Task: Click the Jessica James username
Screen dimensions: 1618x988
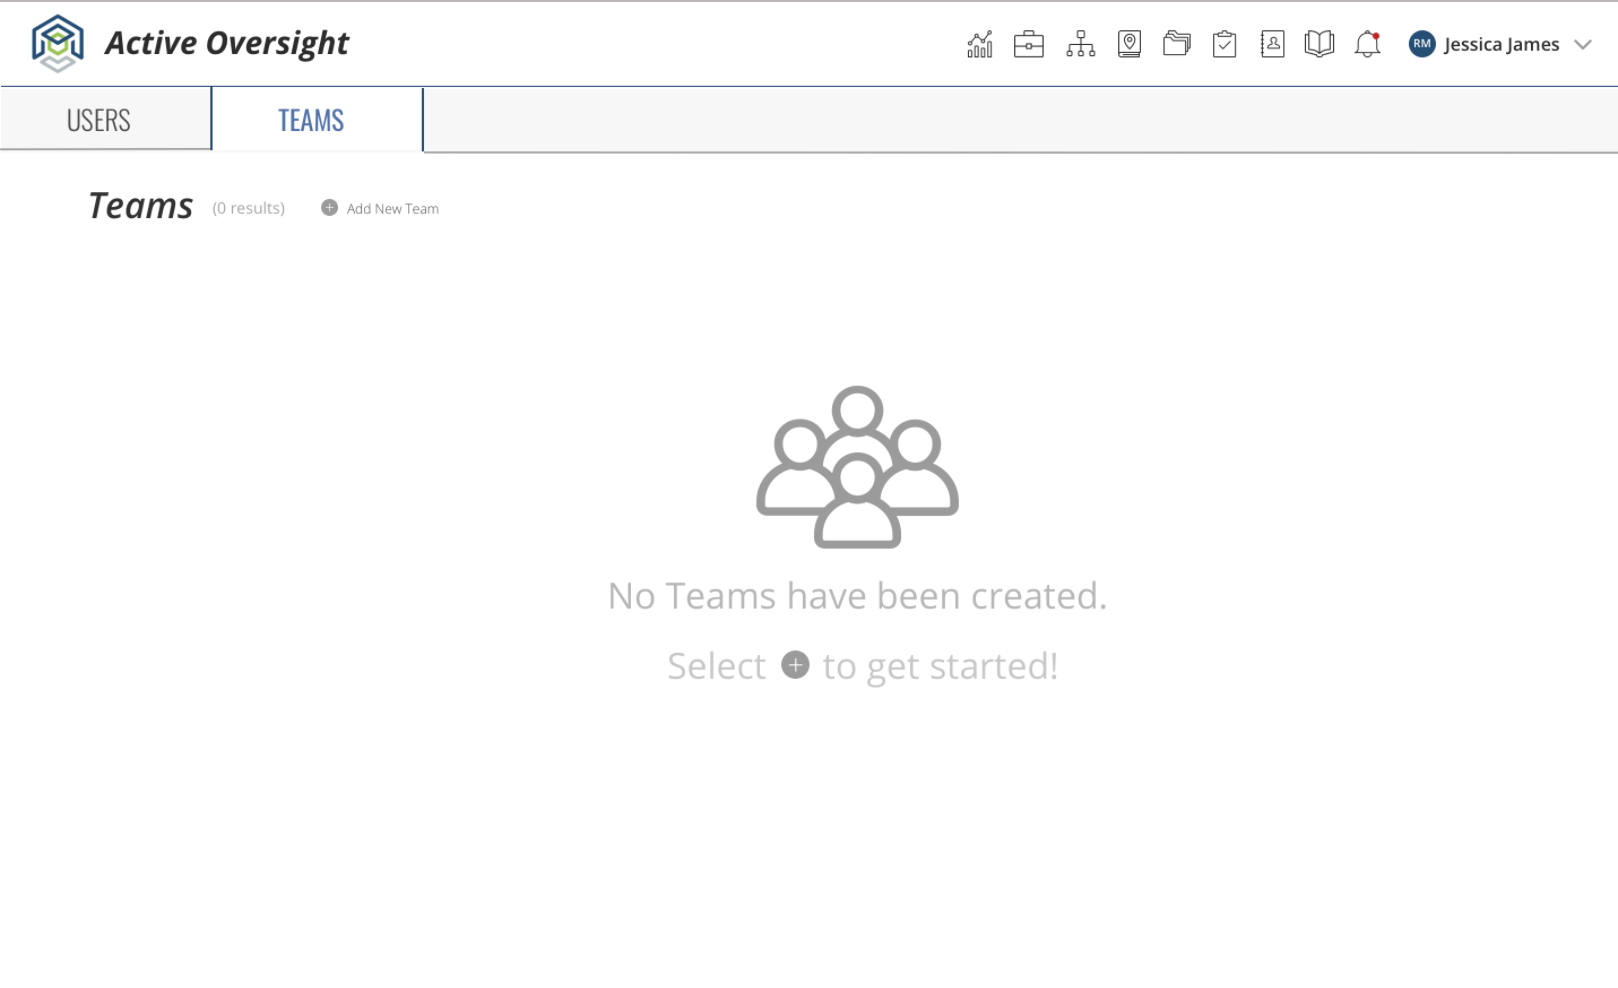Action: (x=1500, y=44)
